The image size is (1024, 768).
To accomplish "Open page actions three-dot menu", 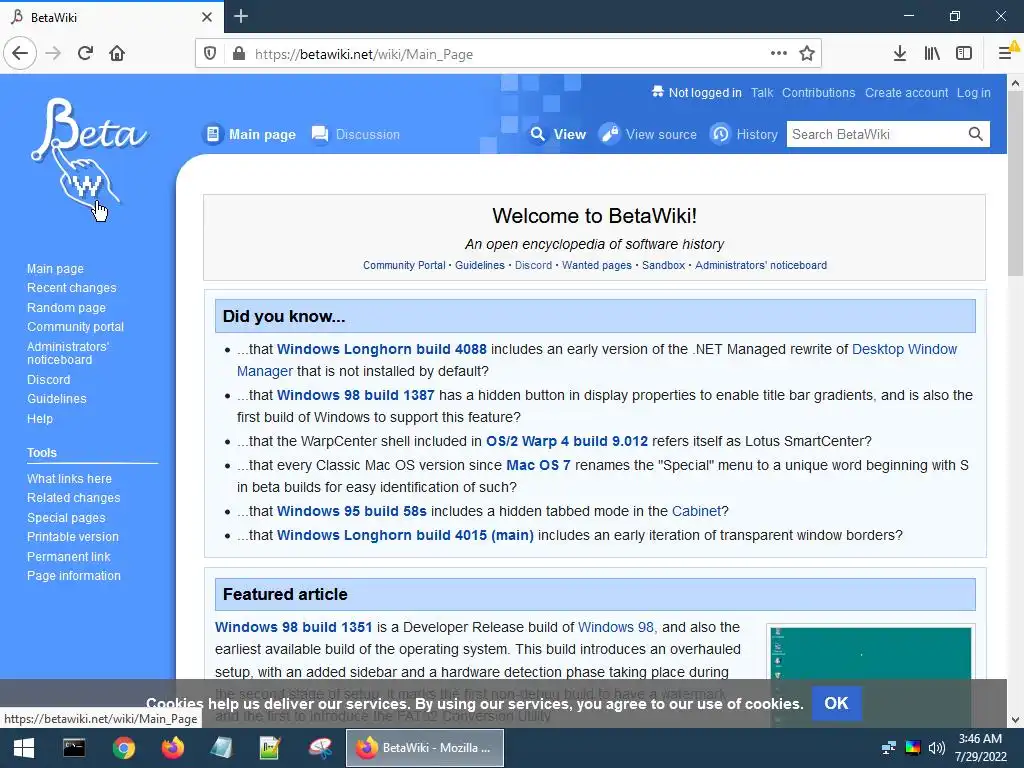I will coord(778,54).
